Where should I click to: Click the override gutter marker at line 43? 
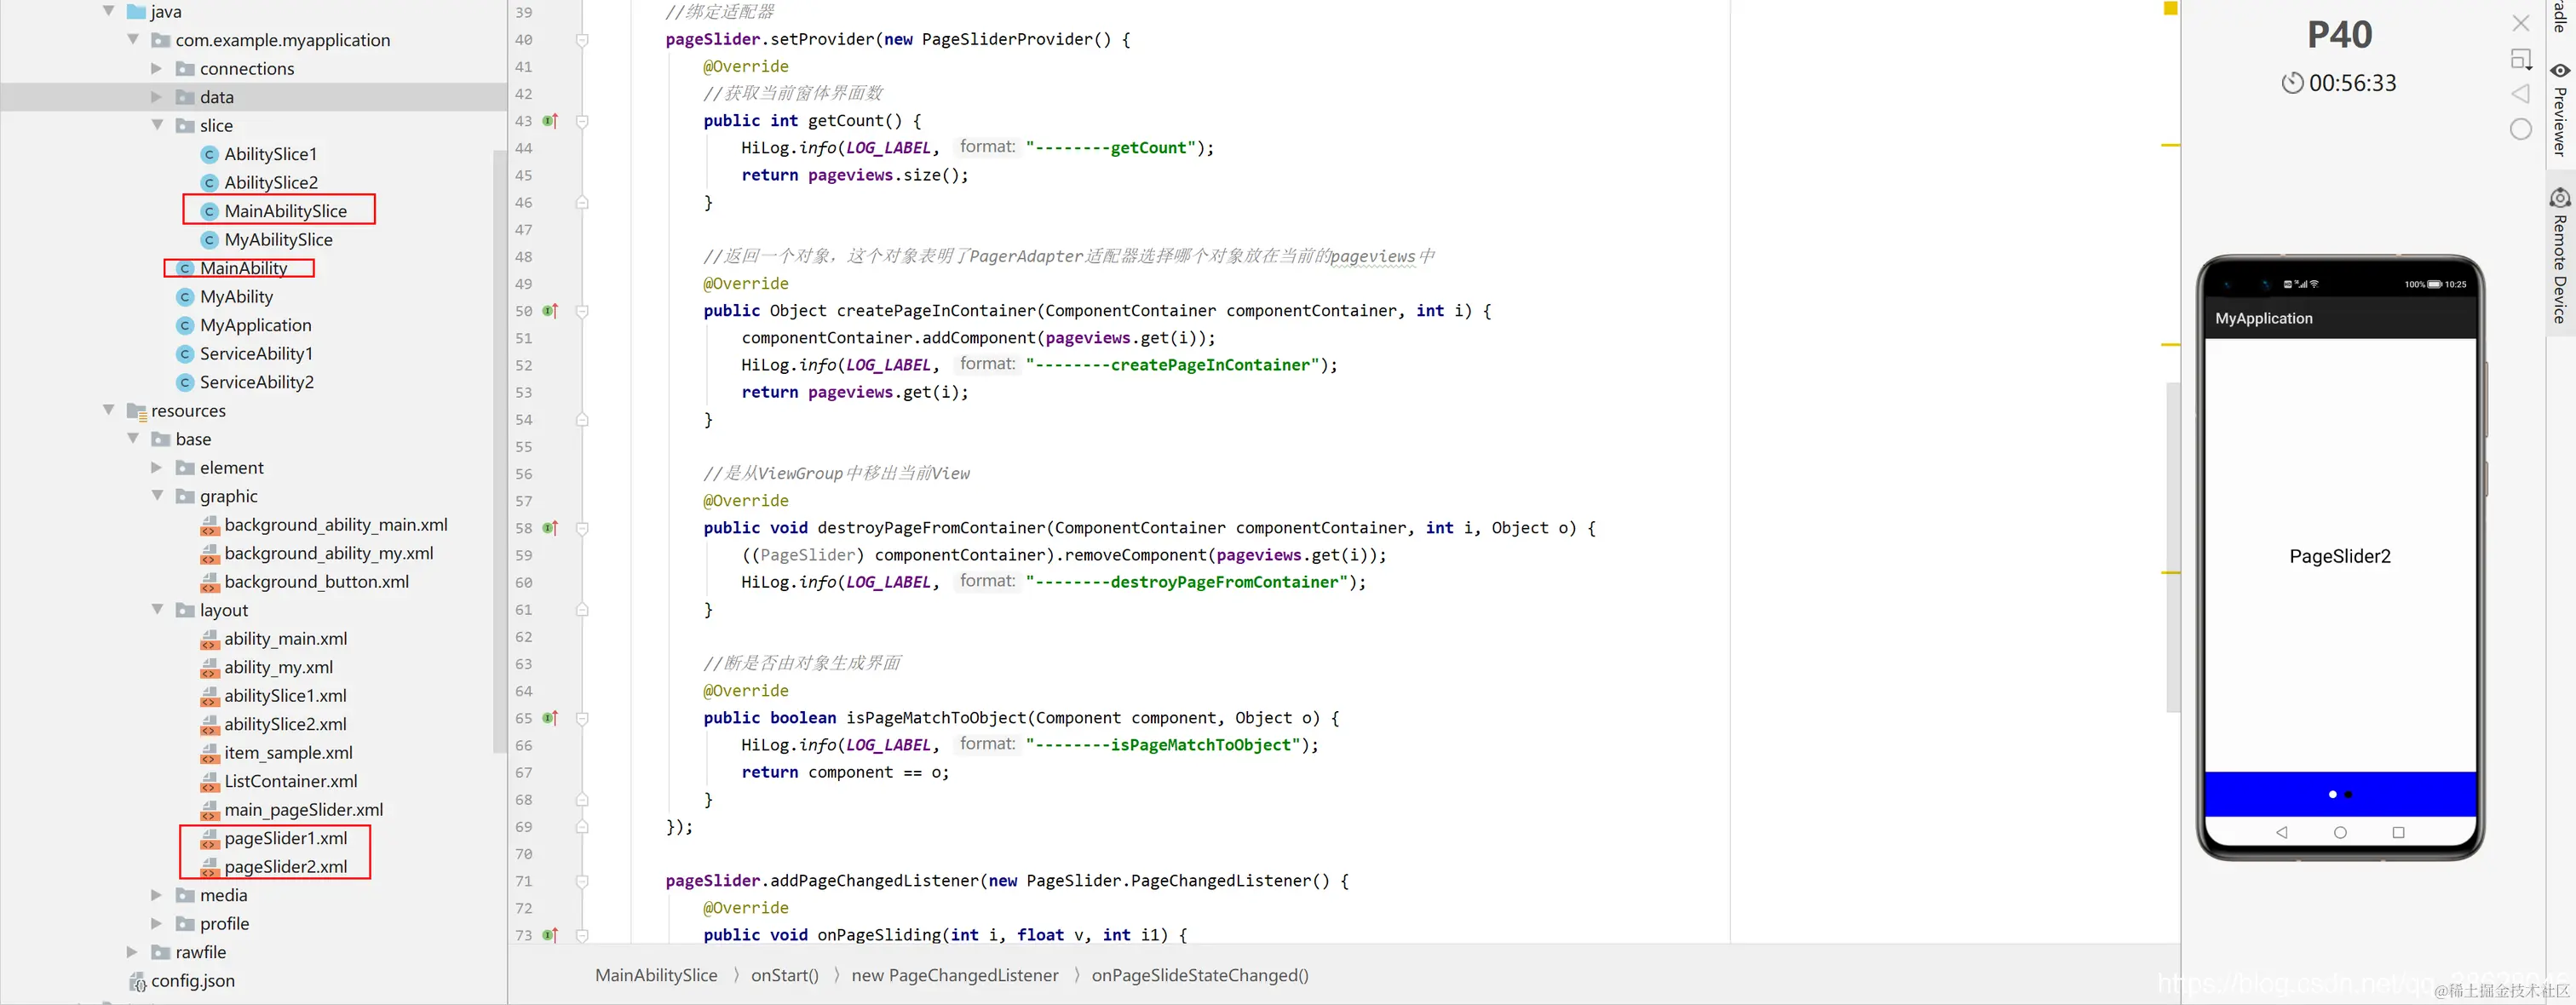pyautogui.click(x=549, y=121)
